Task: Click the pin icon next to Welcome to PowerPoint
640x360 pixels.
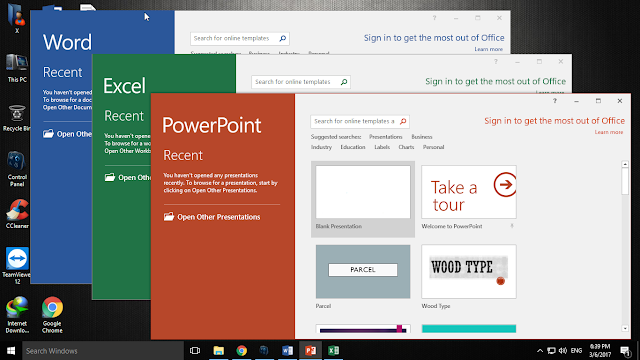Action: 512,226
